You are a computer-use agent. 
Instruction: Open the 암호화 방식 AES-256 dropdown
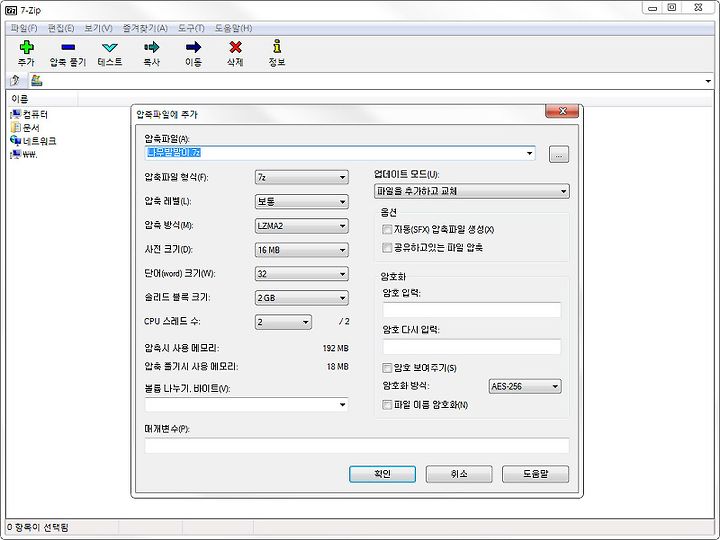tap(525, 387)
